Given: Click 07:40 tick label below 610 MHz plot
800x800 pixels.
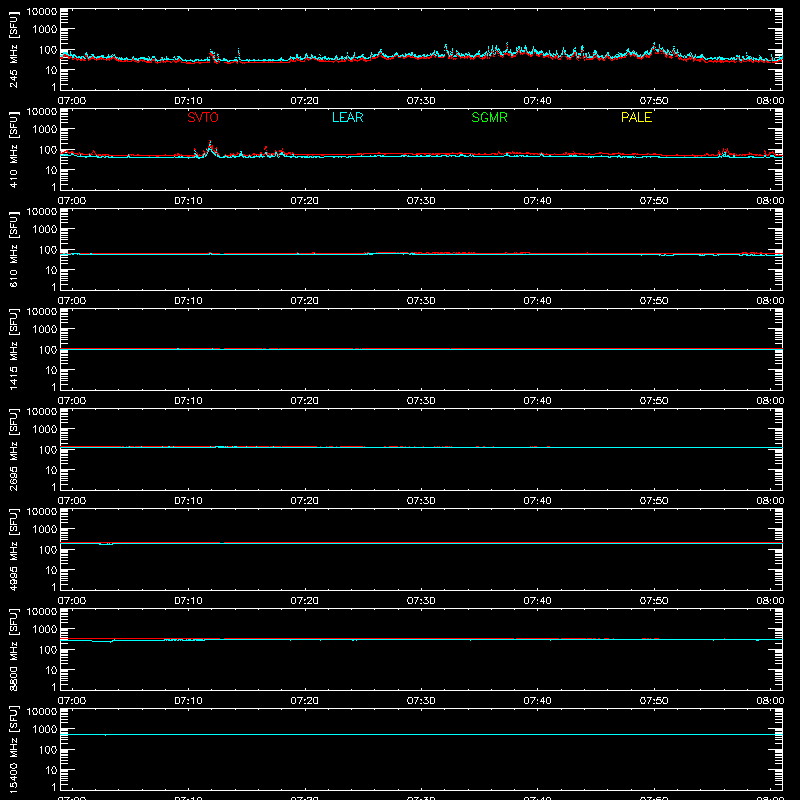Looking at the screenshot, I should point(537,301).
